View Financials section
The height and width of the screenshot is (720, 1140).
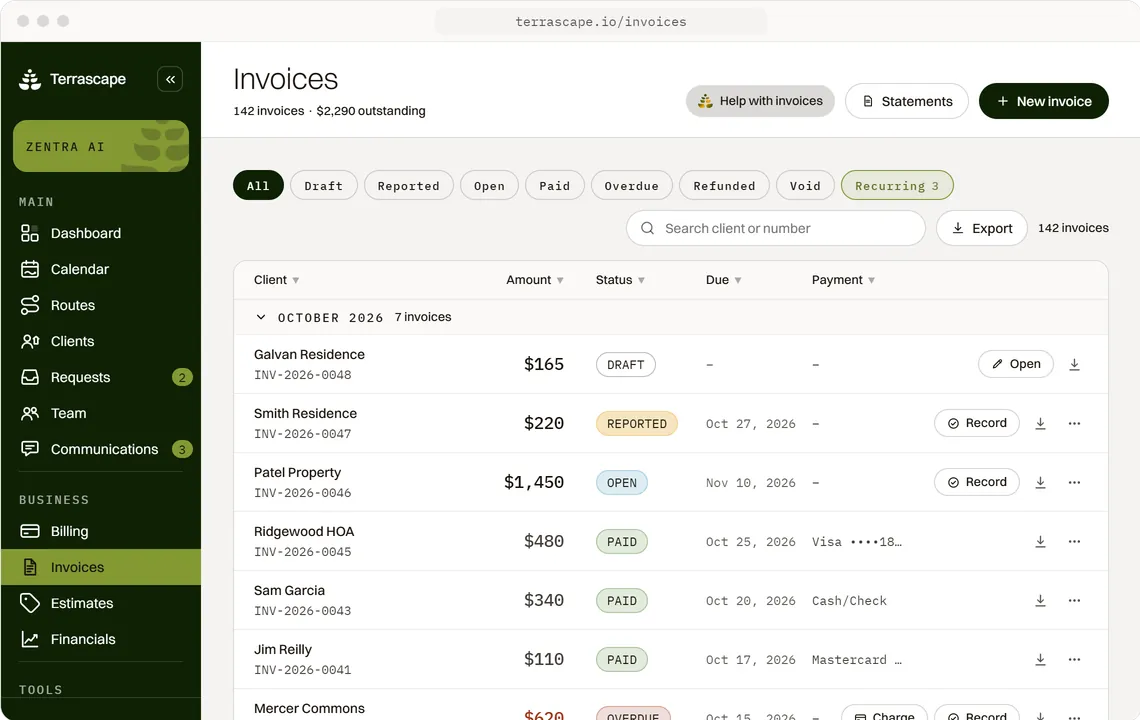tap(101, 639)
